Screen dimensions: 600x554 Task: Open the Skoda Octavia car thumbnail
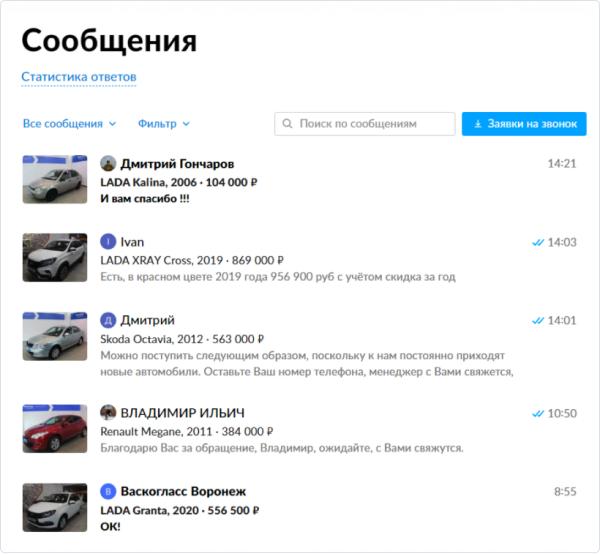(55, 336)
